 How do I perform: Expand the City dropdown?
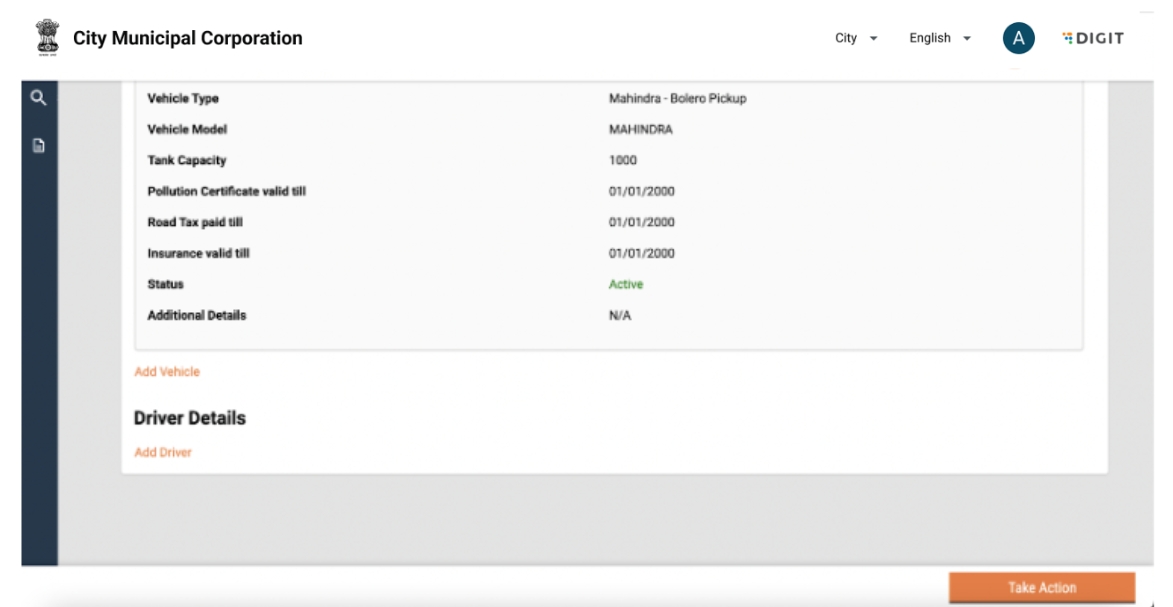(856, 38)
